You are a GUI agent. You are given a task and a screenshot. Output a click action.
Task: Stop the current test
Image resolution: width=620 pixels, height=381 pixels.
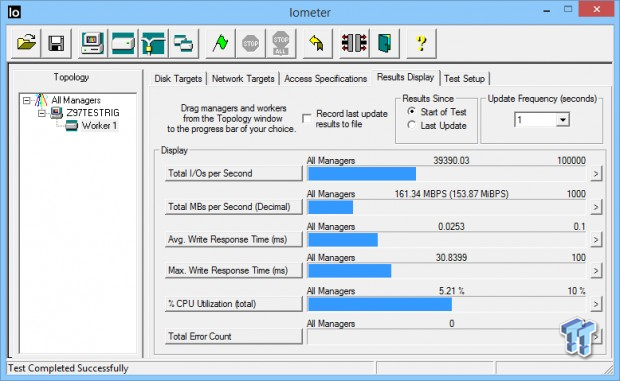(251, 43)
